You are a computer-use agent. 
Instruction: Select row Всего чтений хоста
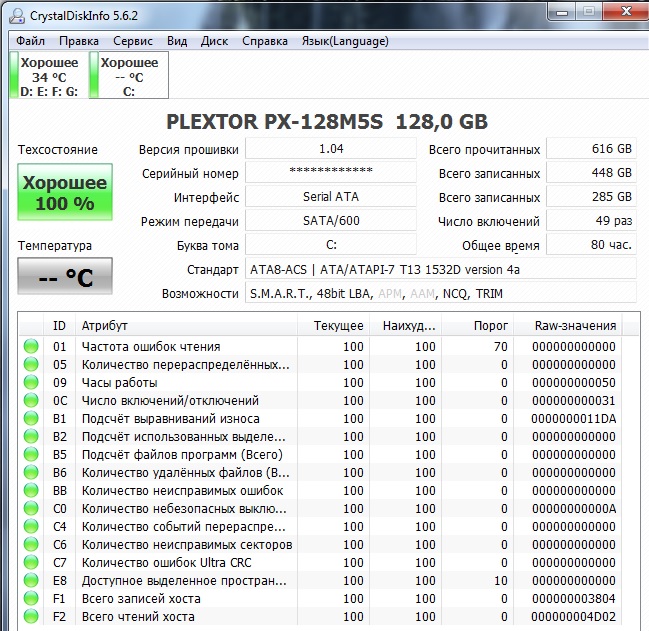pos(320,616)
